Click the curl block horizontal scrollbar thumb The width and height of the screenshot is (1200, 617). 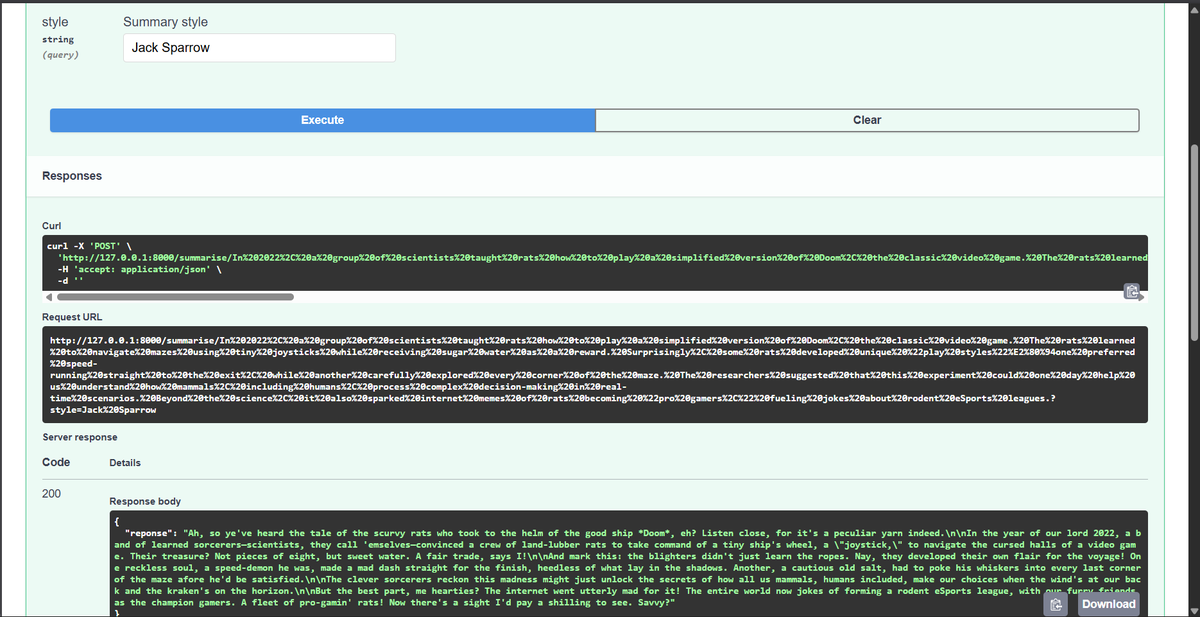[x=175, y=297]
